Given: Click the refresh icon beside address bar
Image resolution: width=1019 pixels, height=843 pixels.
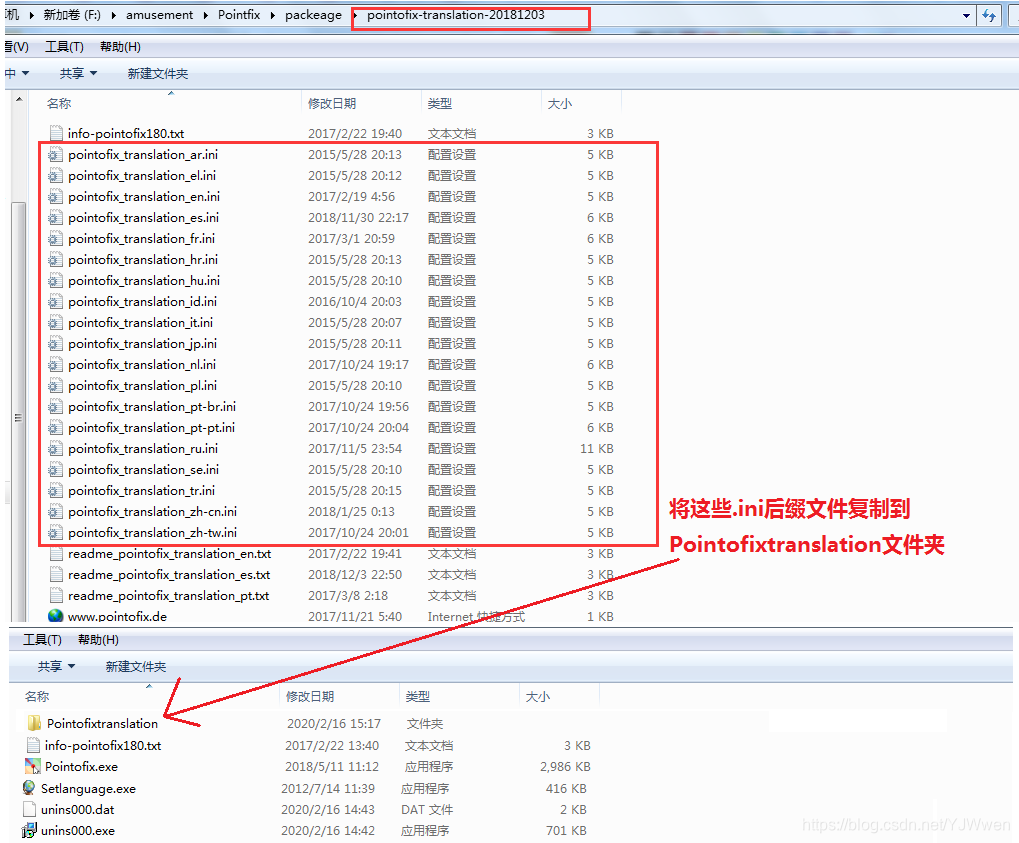Looking at the screenshot, I should coord(988,15).
